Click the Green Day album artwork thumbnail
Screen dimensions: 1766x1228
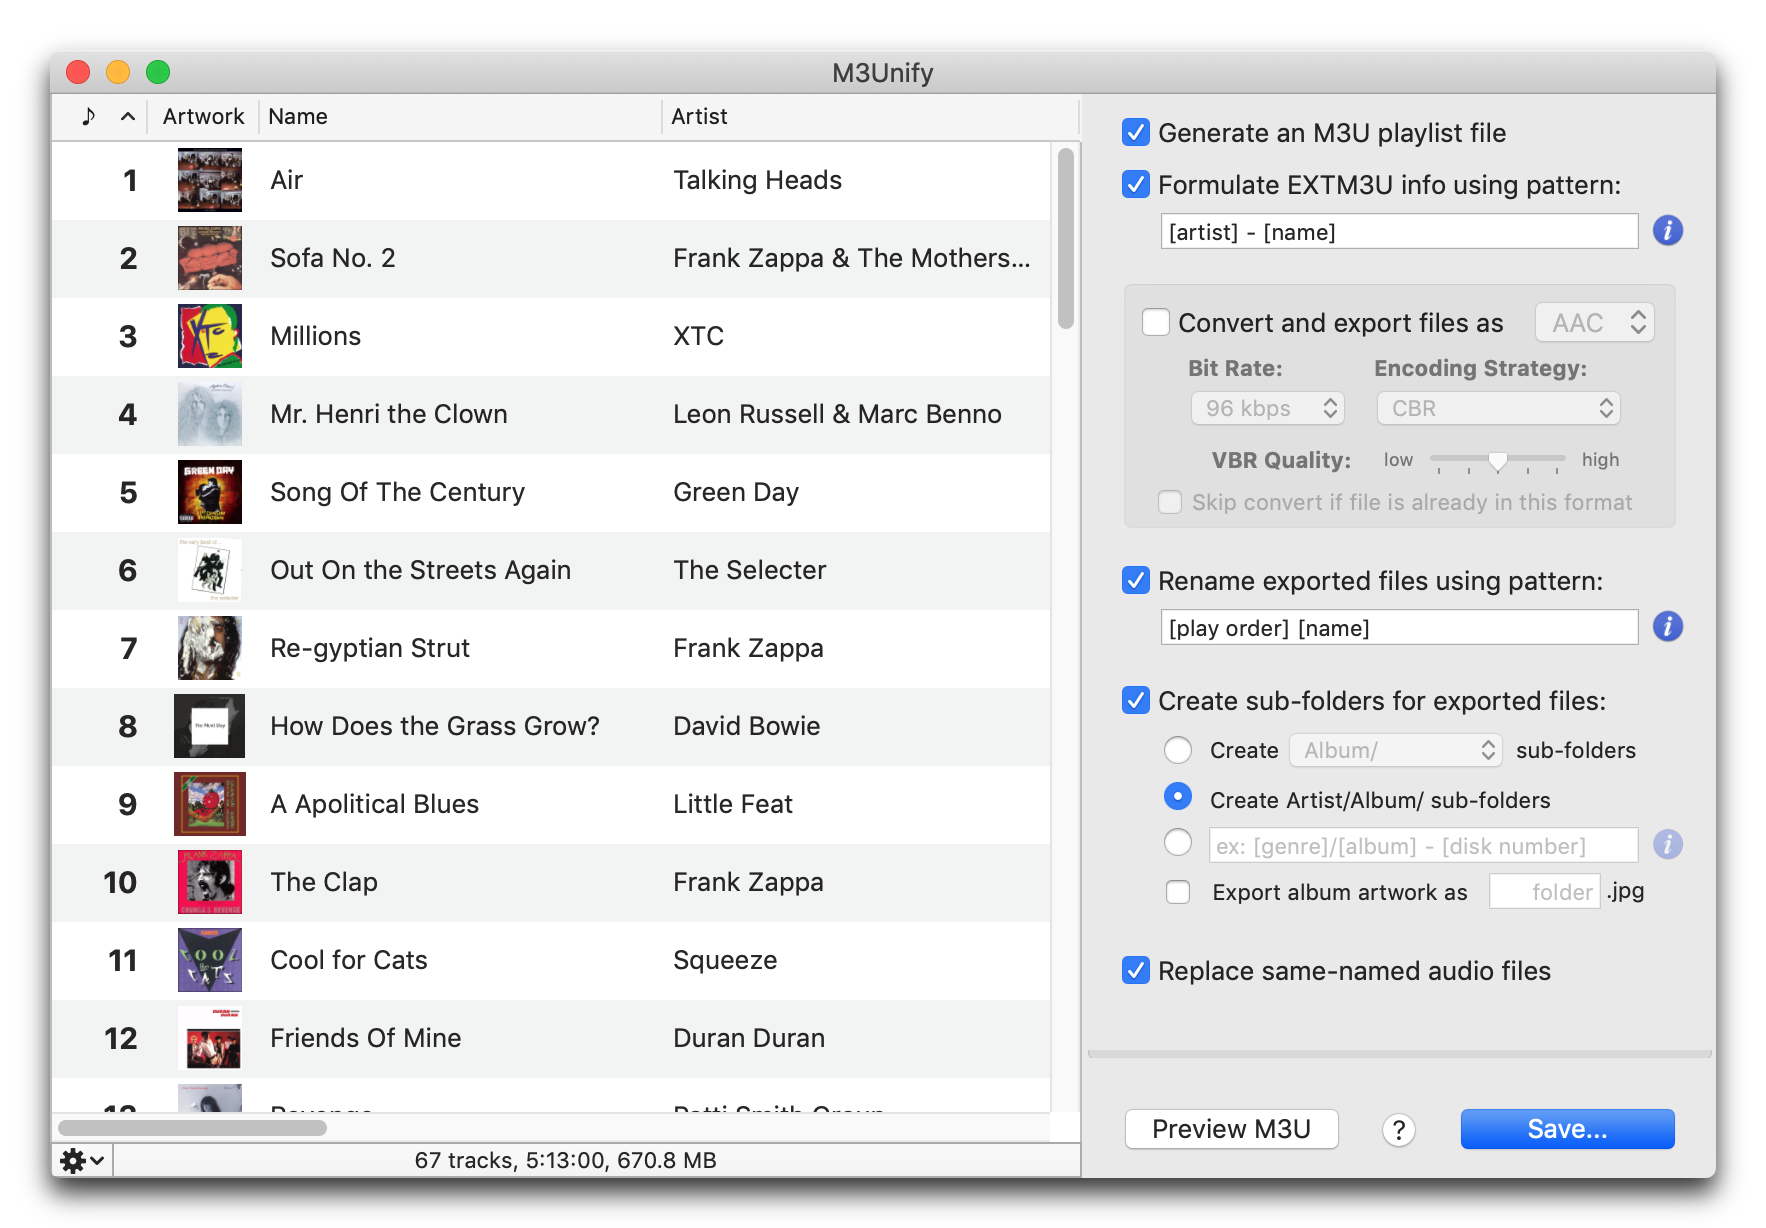[x=209, y=492]
